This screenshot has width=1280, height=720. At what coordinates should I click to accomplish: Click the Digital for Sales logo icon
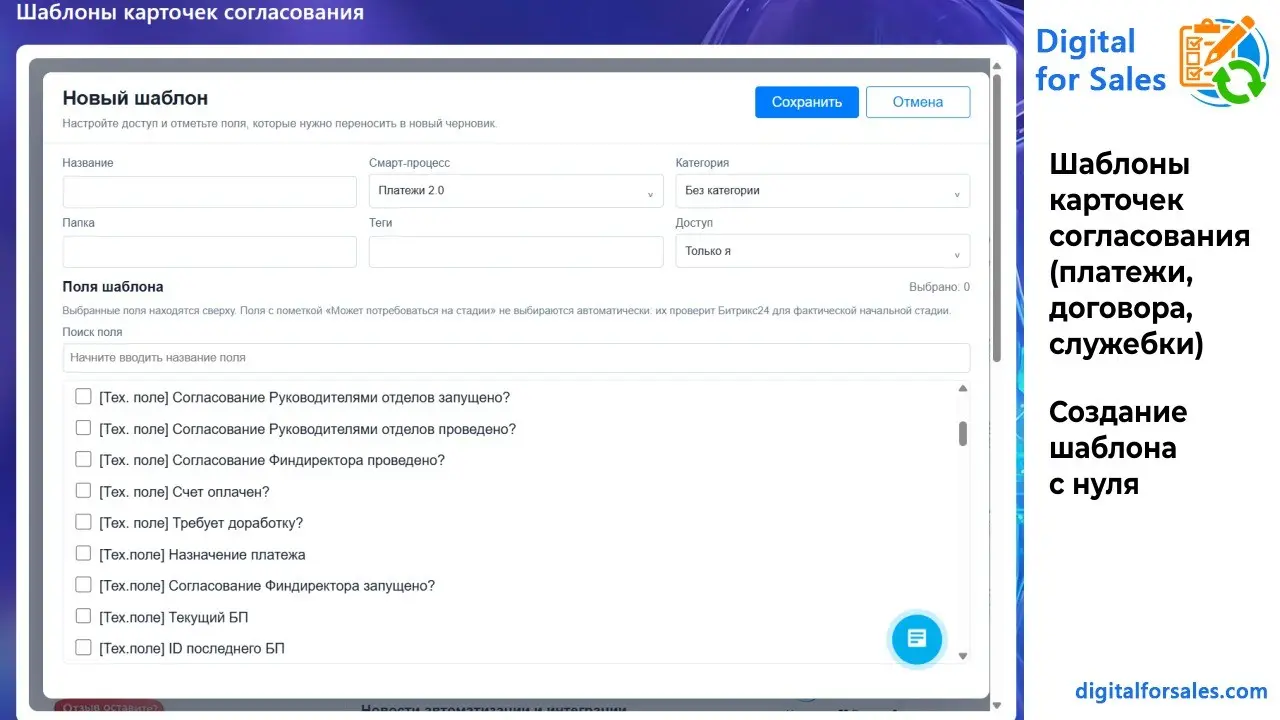pos(1223,61)
